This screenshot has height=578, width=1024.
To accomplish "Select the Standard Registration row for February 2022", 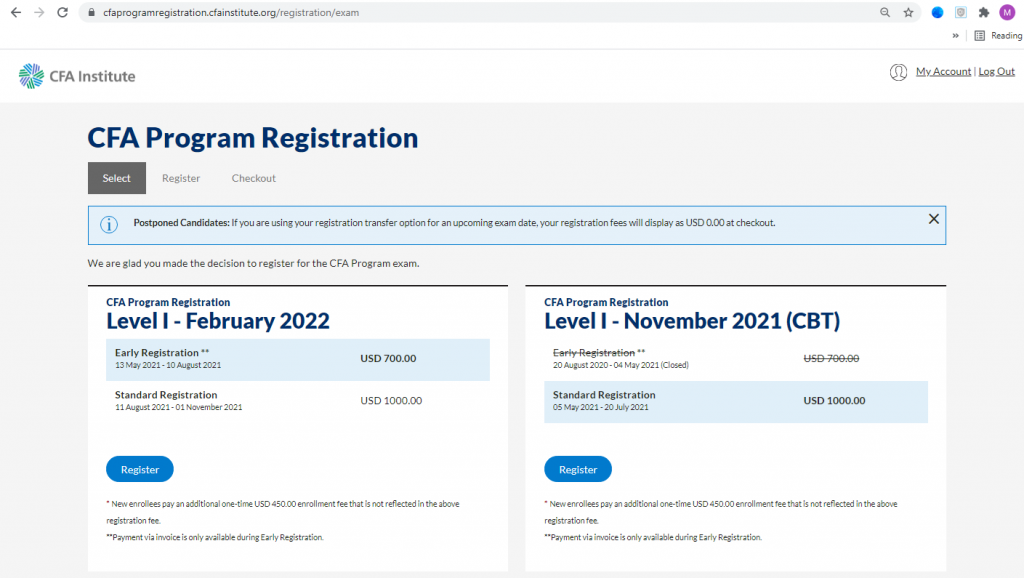I will pyautogui.click(x=298, y=400).
